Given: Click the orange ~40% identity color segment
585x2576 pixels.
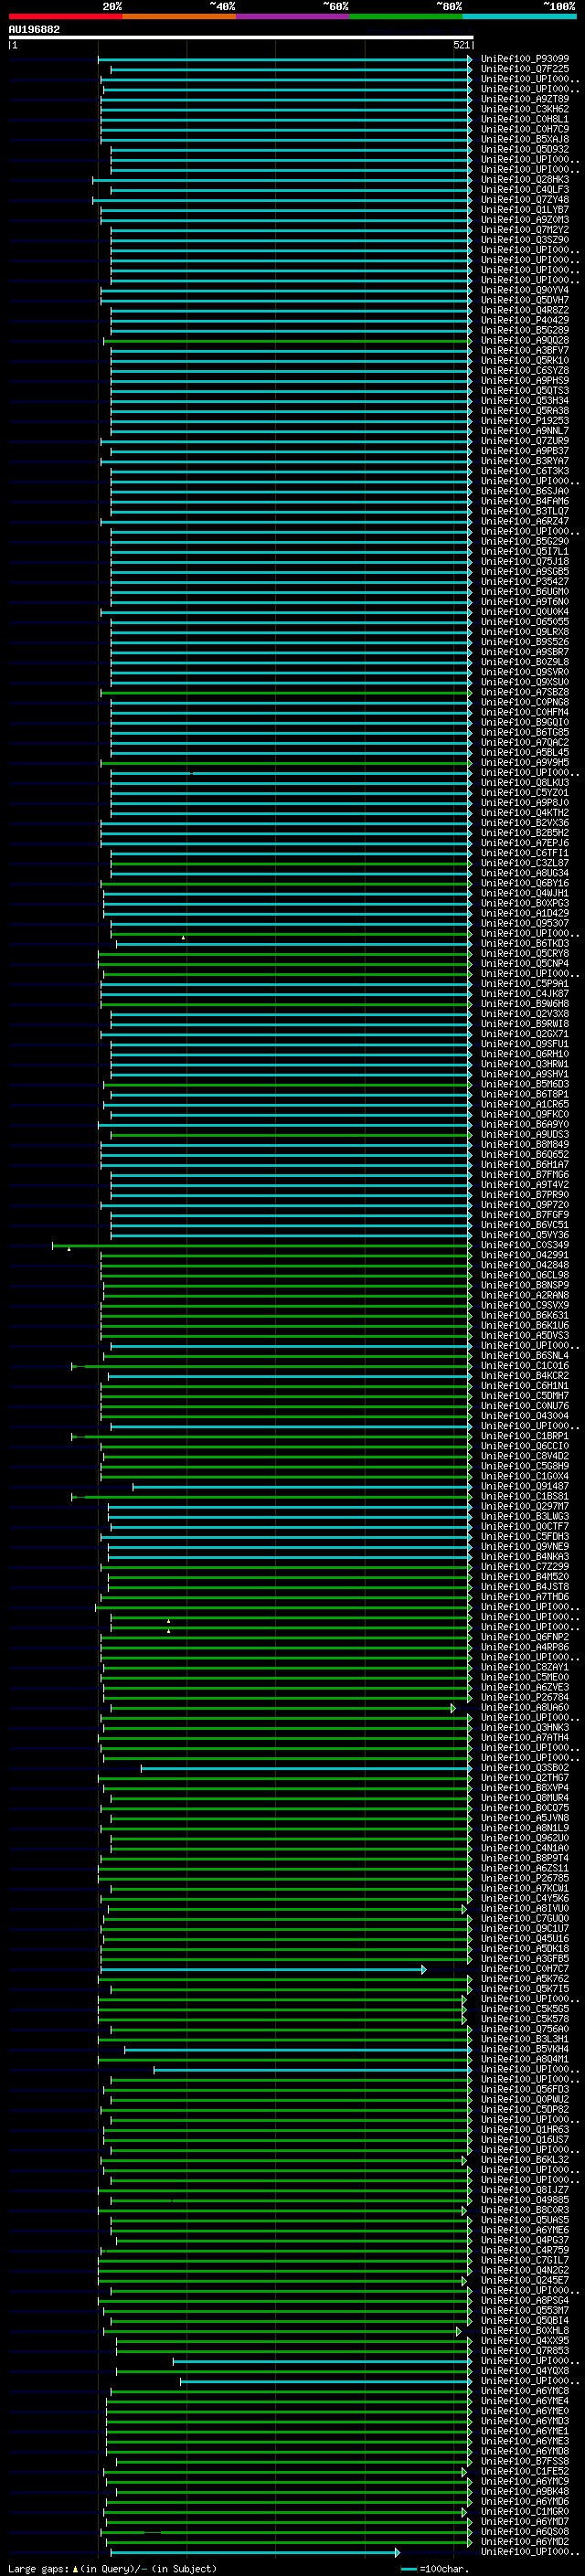Looking at the screenshot, I should click(179, 16).
